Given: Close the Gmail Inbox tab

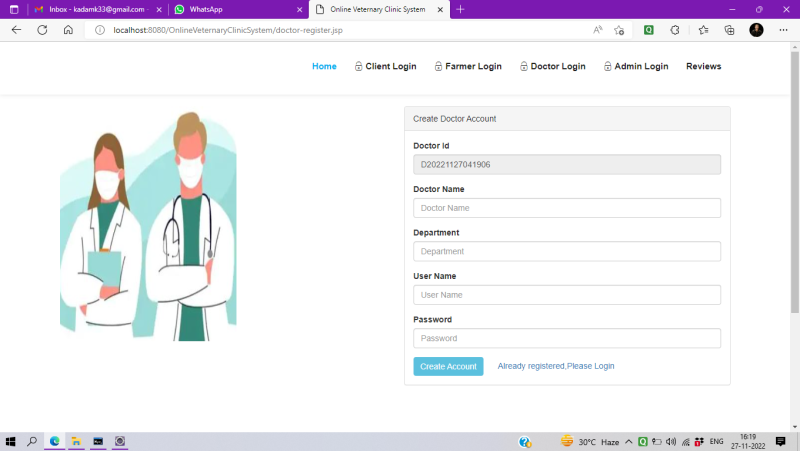Looking at the screenshot, I should pyautogui.click(x=159, y=9).
